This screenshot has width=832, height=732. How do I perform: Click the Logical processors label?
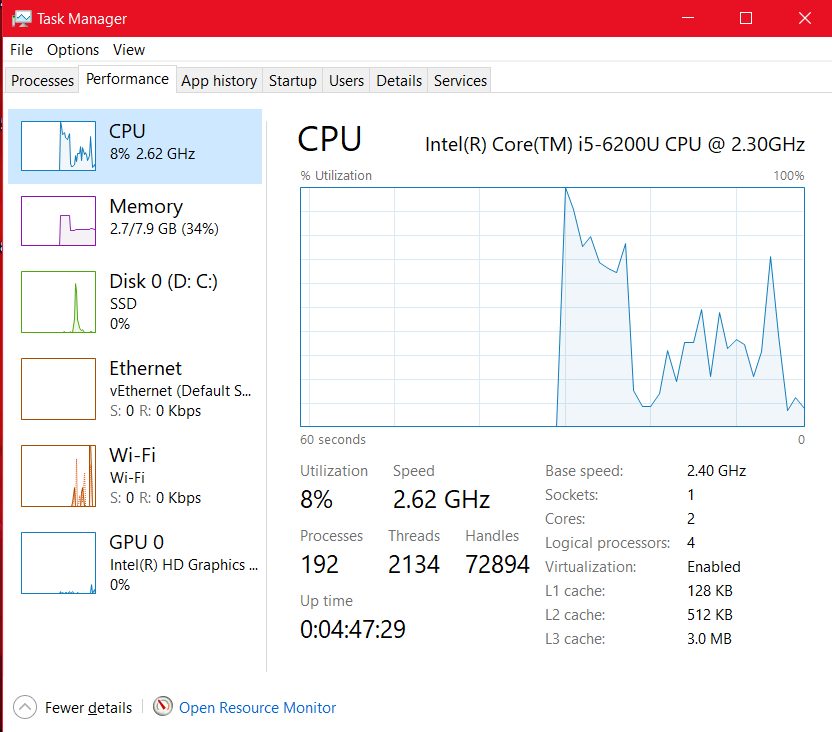tap(608, 543)
